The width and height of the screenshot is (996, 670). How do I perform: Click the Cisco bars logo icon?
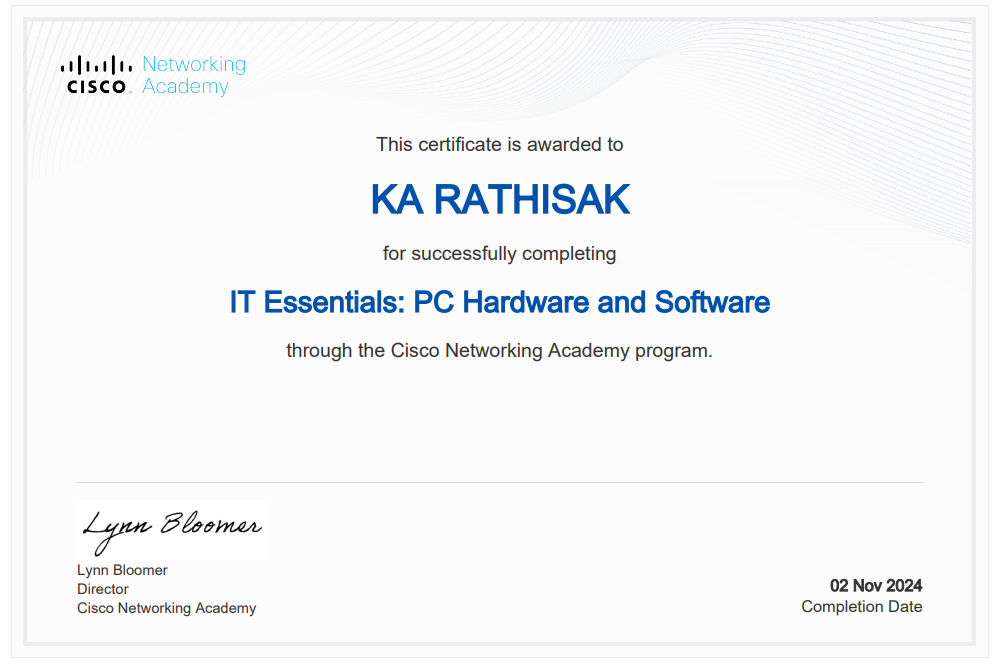click(x=97, y=75)
